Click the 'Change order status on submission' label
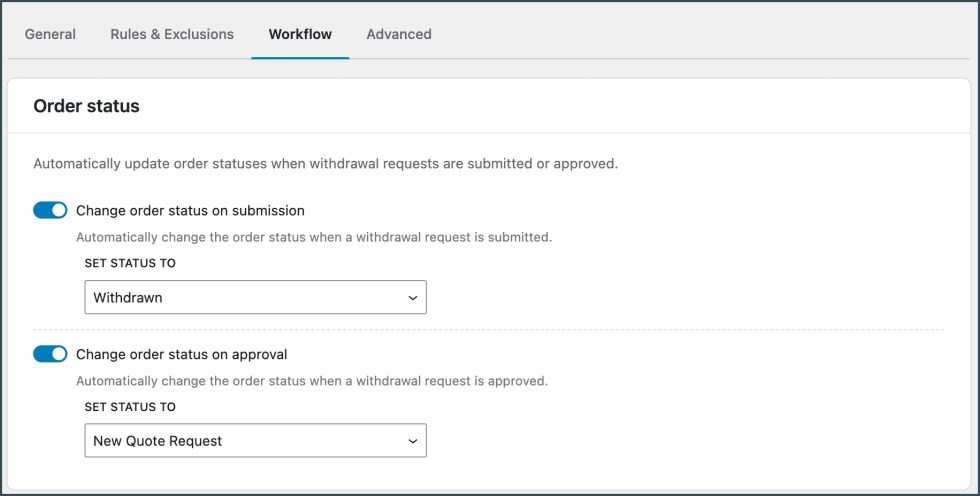This screenshot has height=496, width=980. click(x=191, y=211)
